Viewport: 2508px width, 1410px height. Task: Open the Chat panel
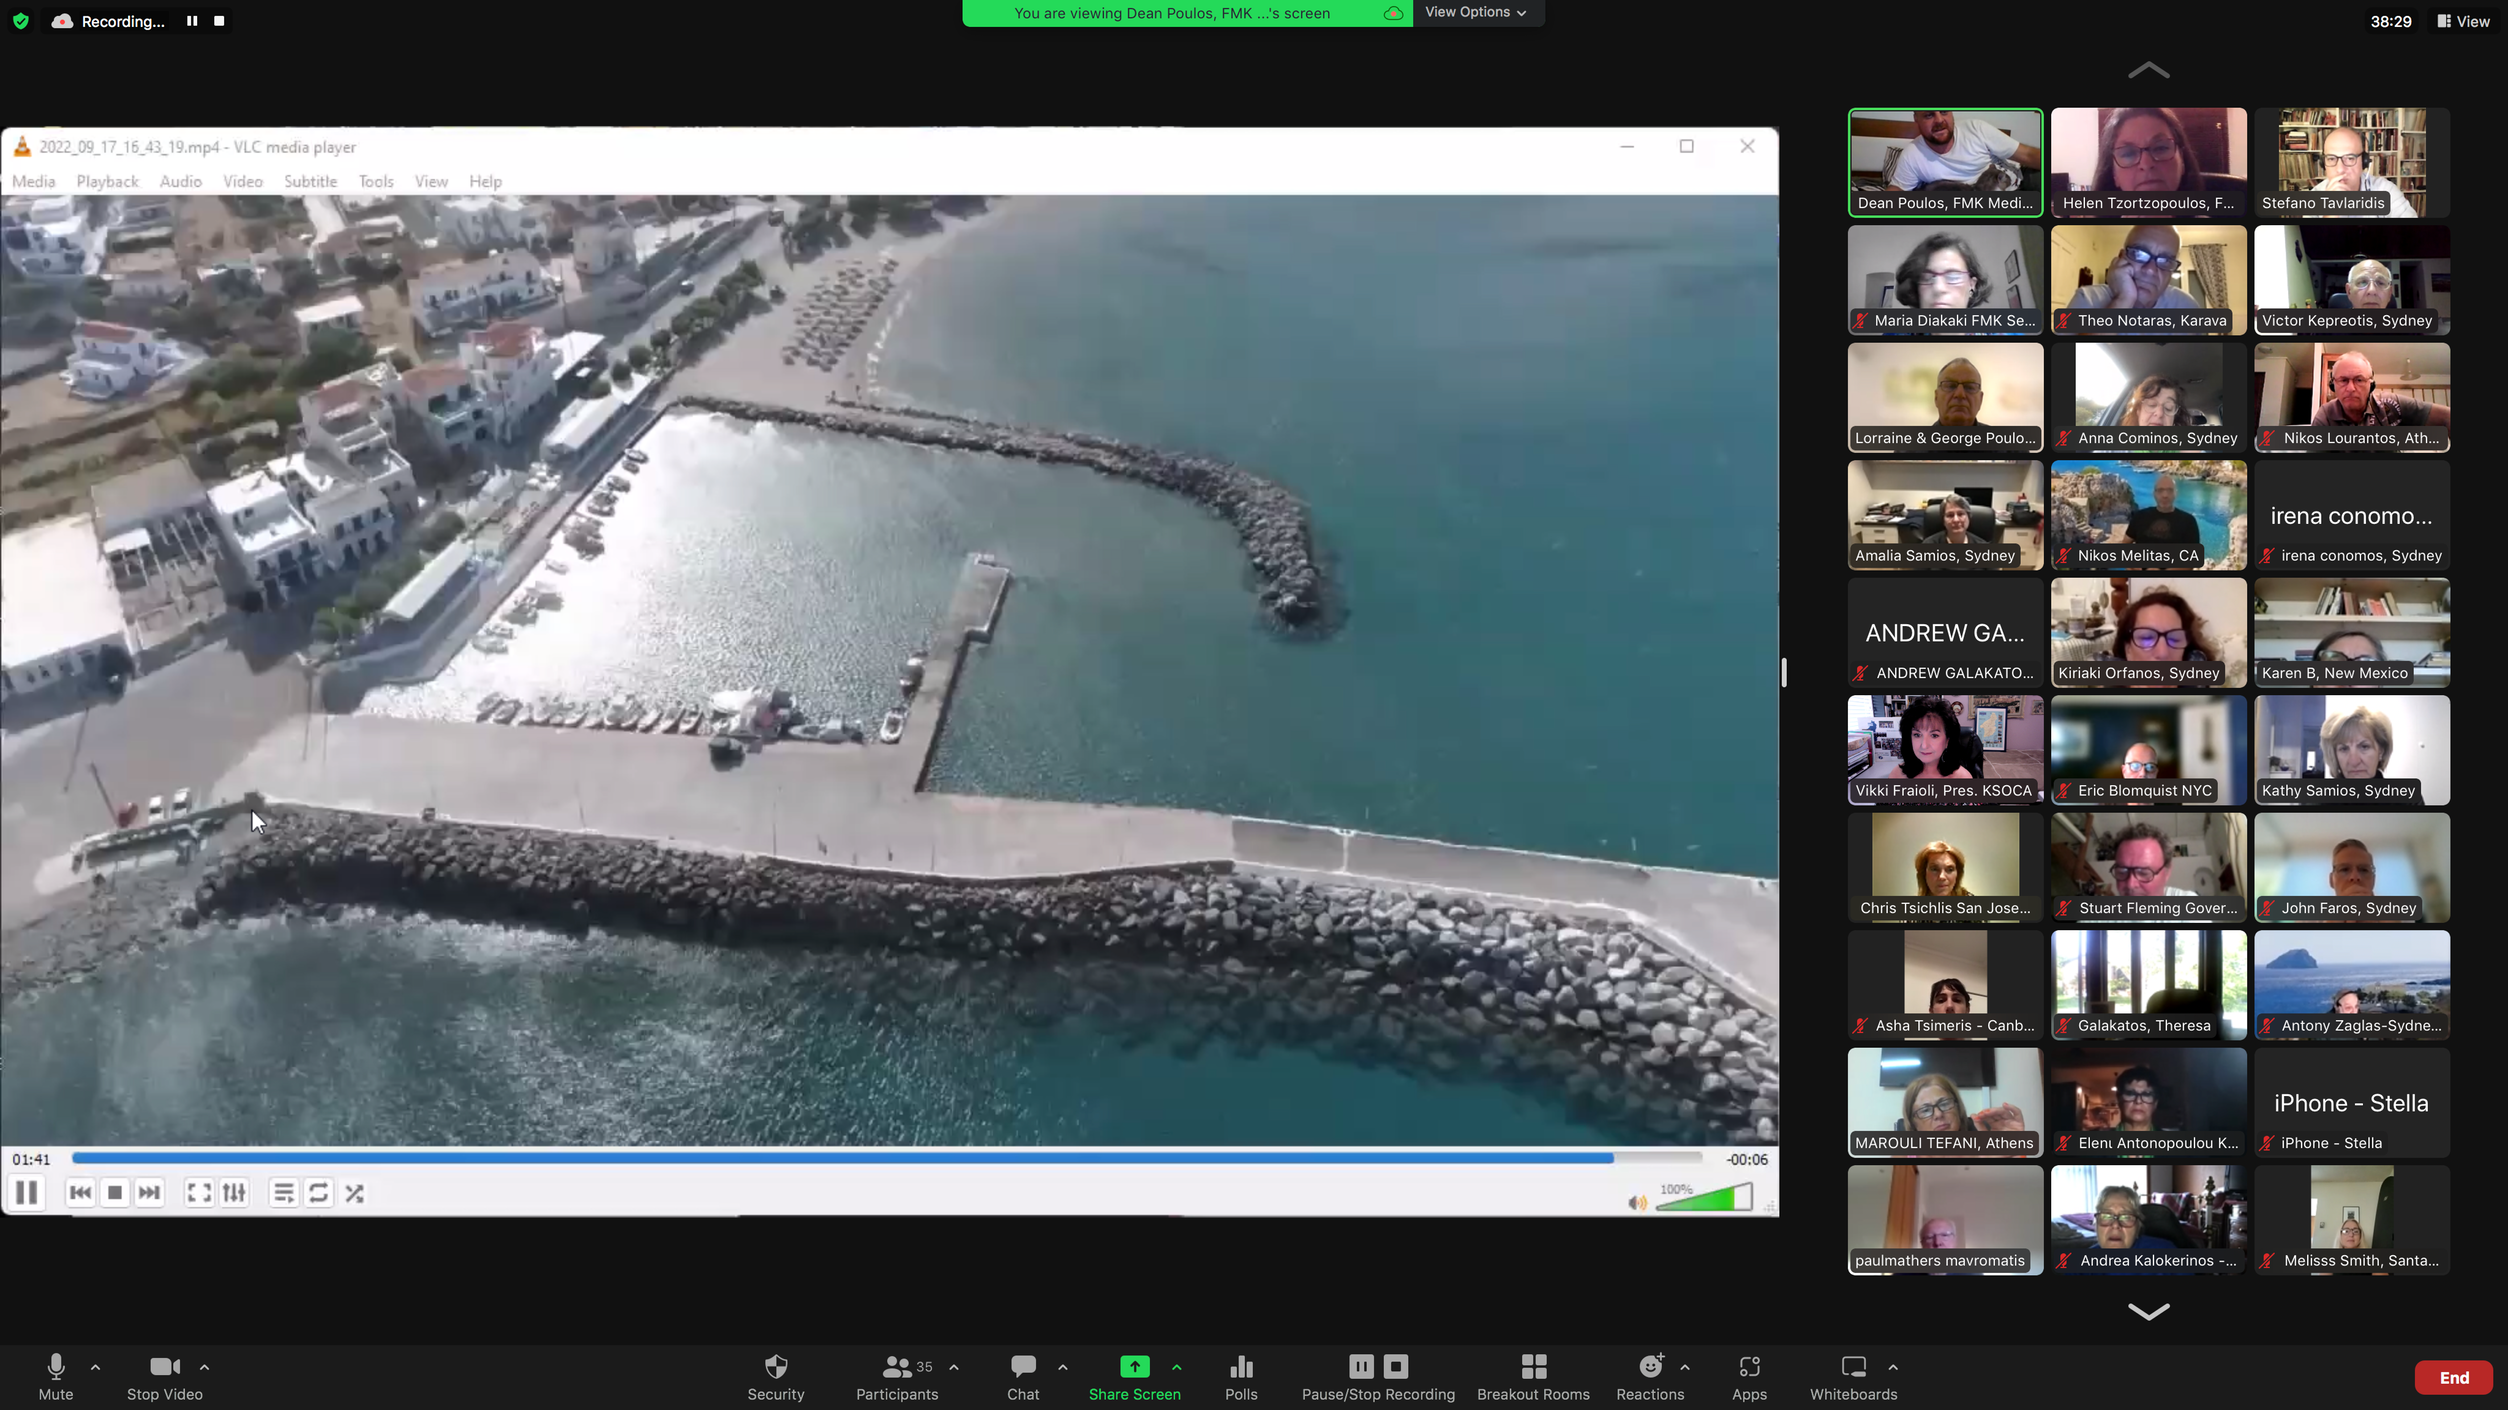[x=1022, y=1376]
